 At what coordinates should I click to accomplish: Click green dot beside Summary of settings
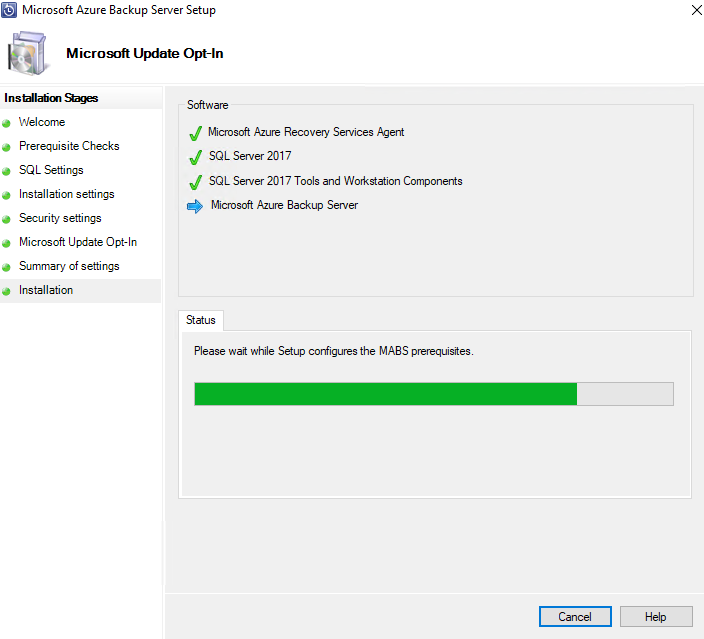[6, 268]
